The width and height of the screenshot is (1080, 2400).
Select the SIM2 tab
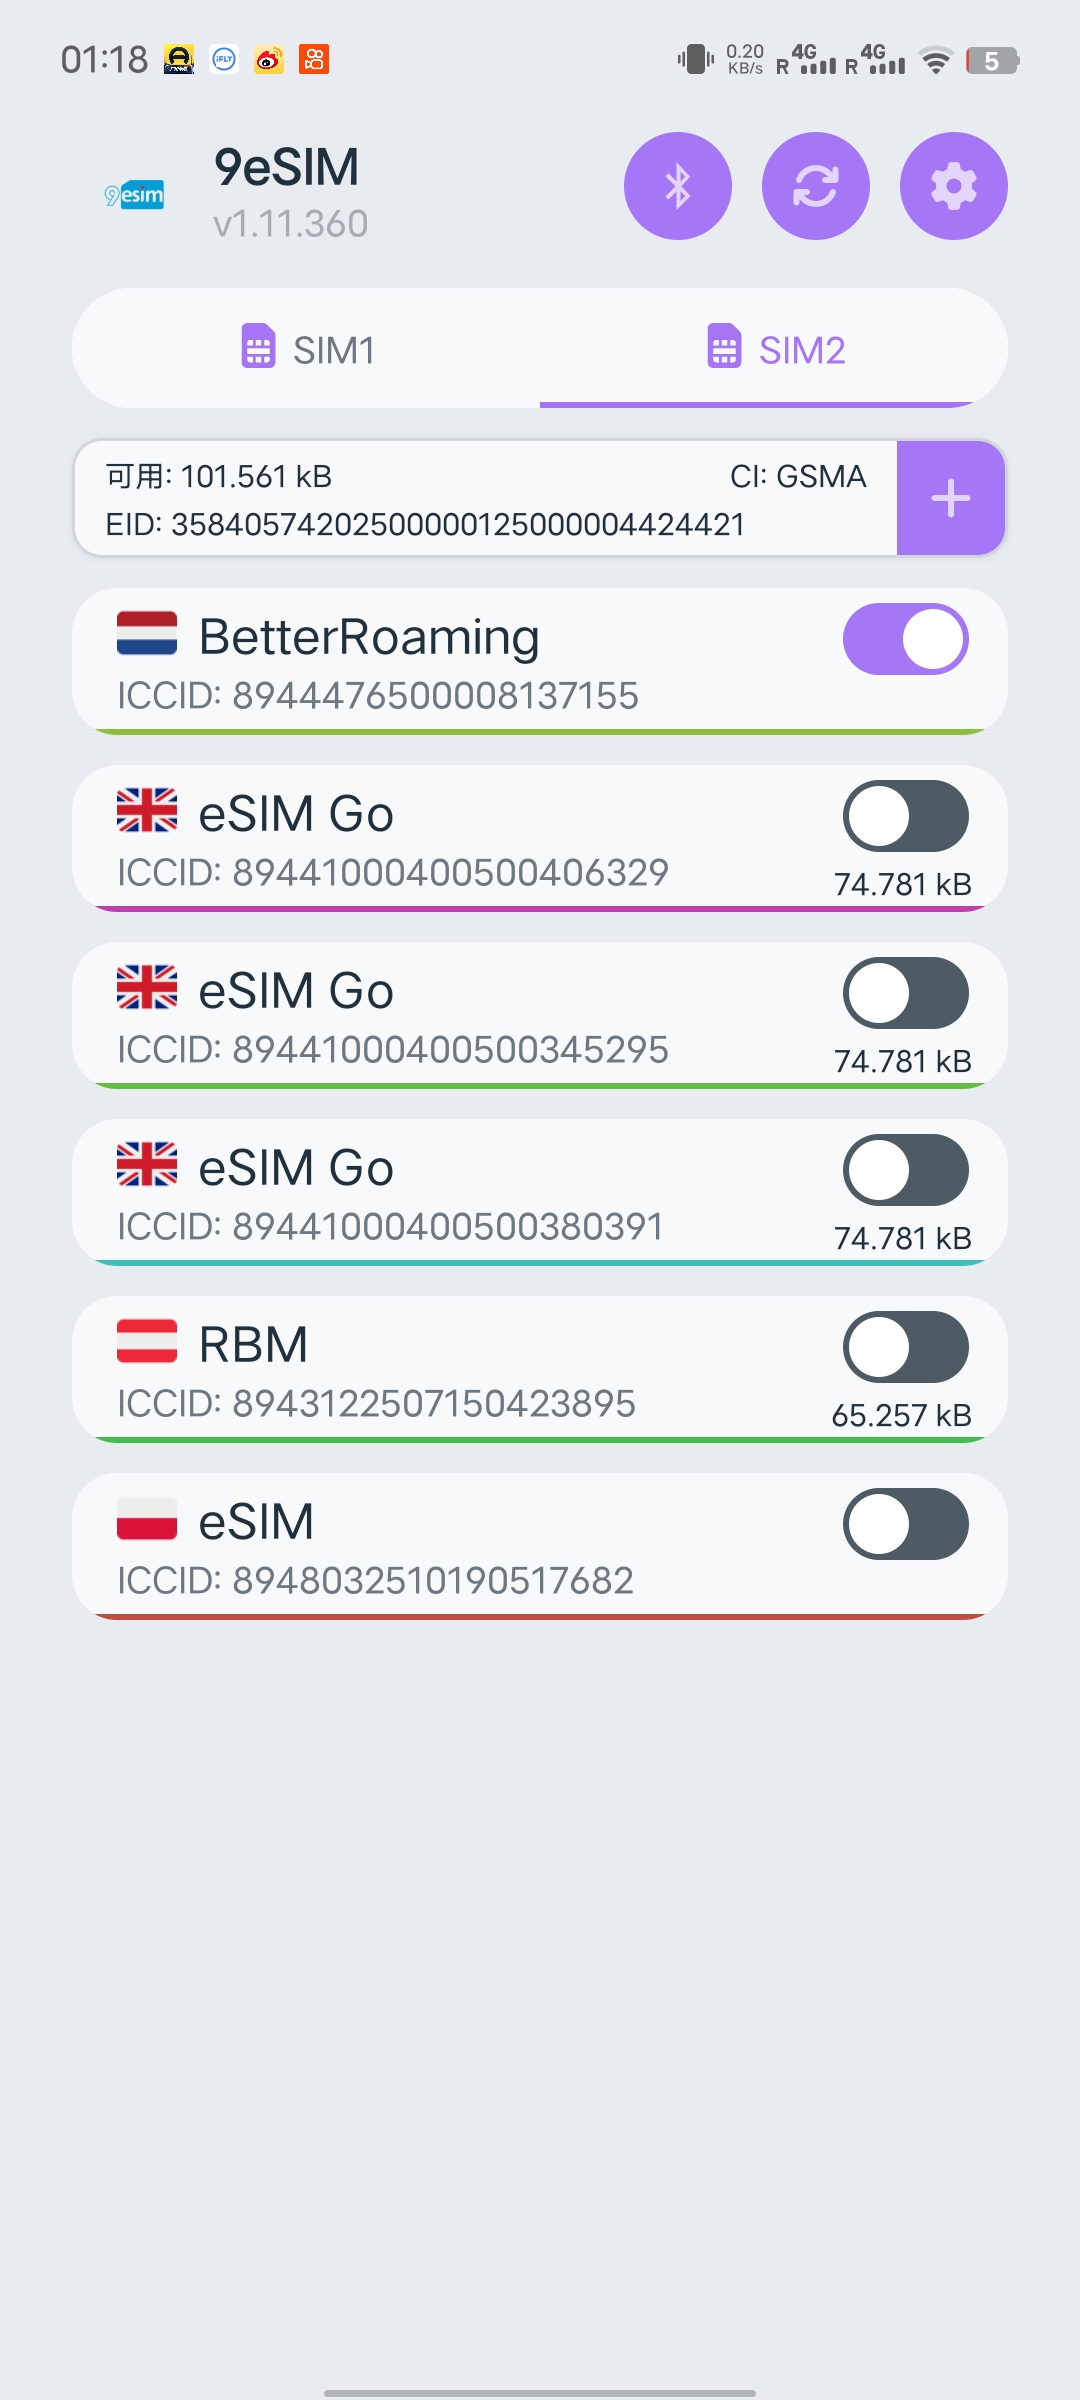(775, 350)
